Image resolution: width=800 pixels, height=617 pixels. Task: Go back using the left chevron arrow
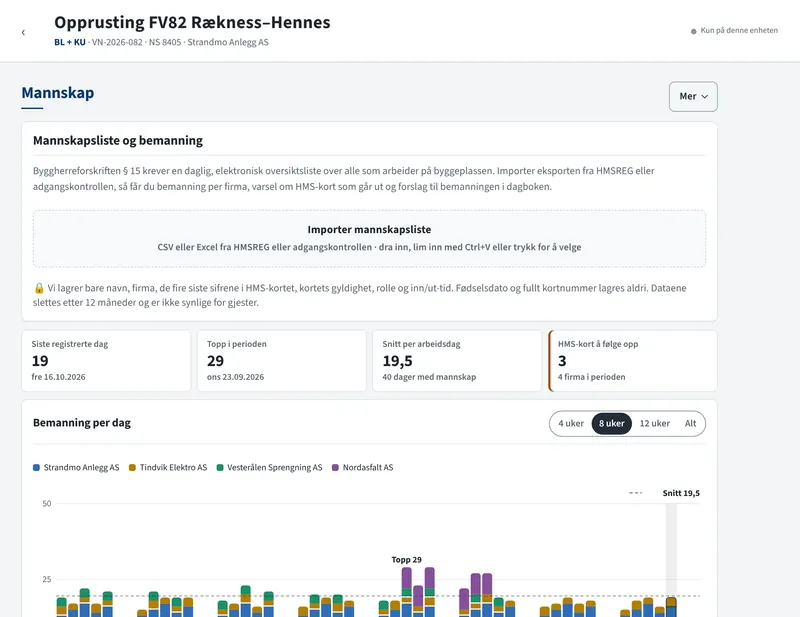(23, 33)
